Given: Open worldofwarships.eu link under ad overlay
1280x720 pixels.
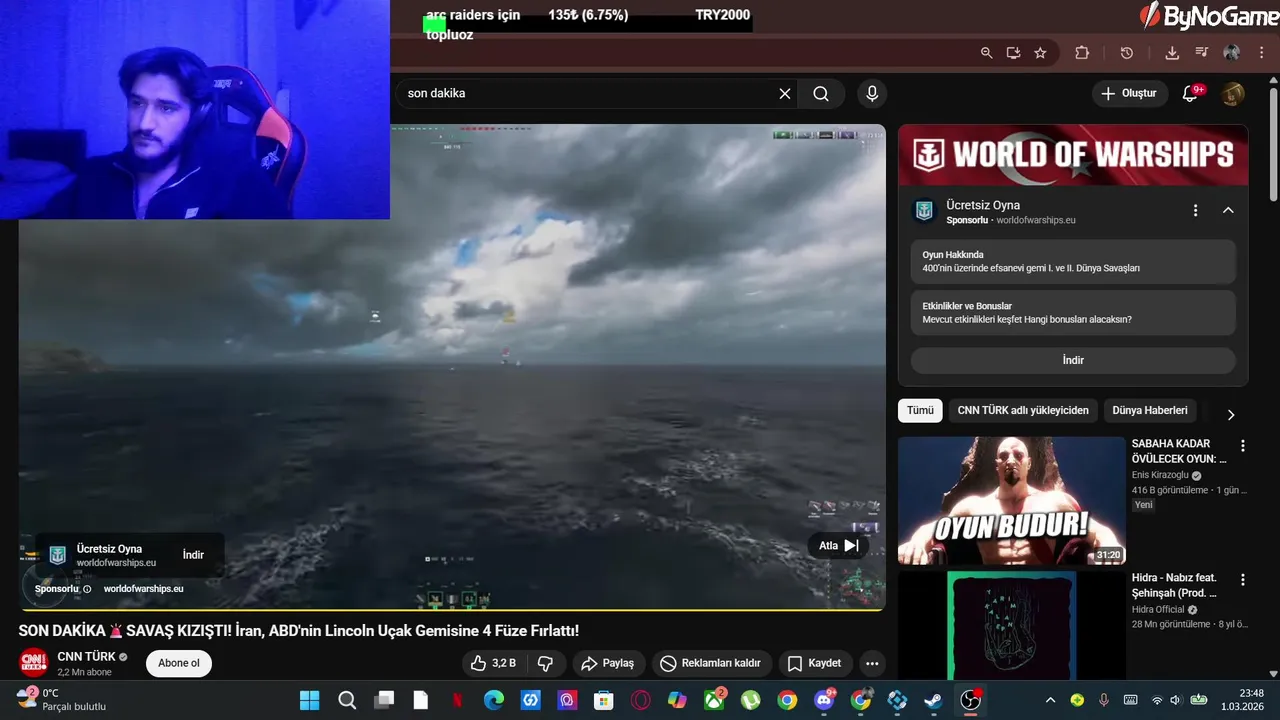Looking at the screenshot, I should (143, 589).
